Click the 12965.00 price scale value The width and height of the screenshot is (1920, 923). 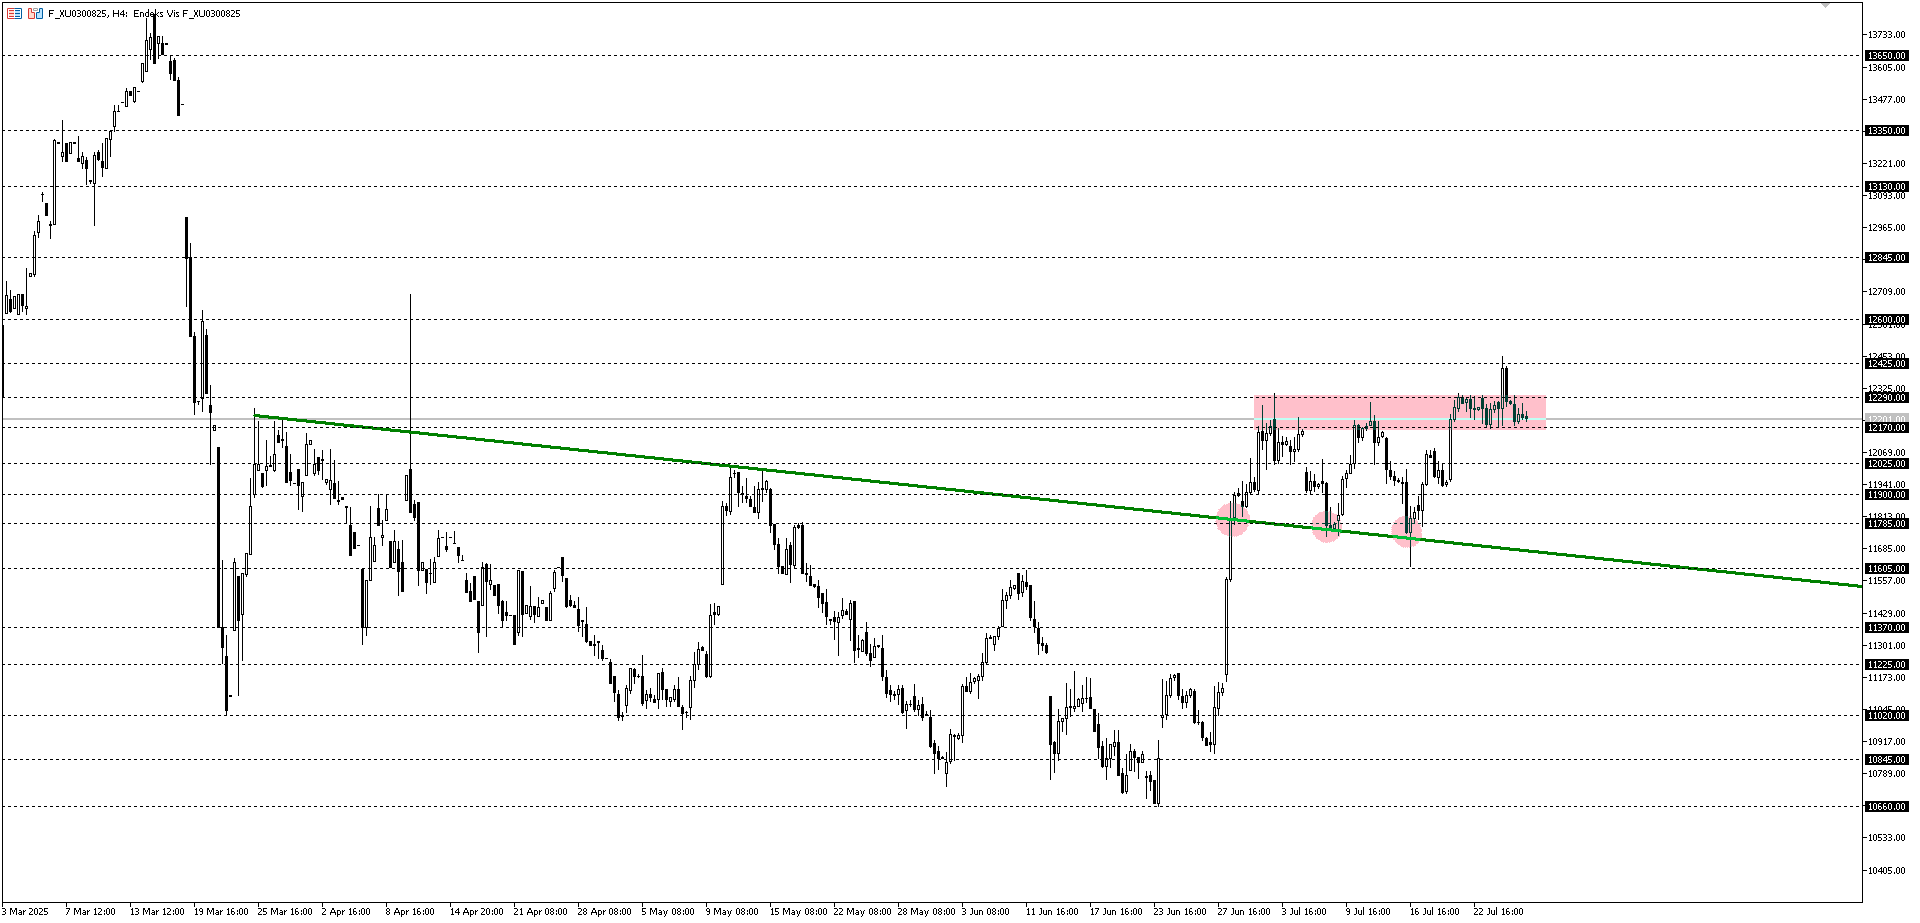click(1887, 227)
